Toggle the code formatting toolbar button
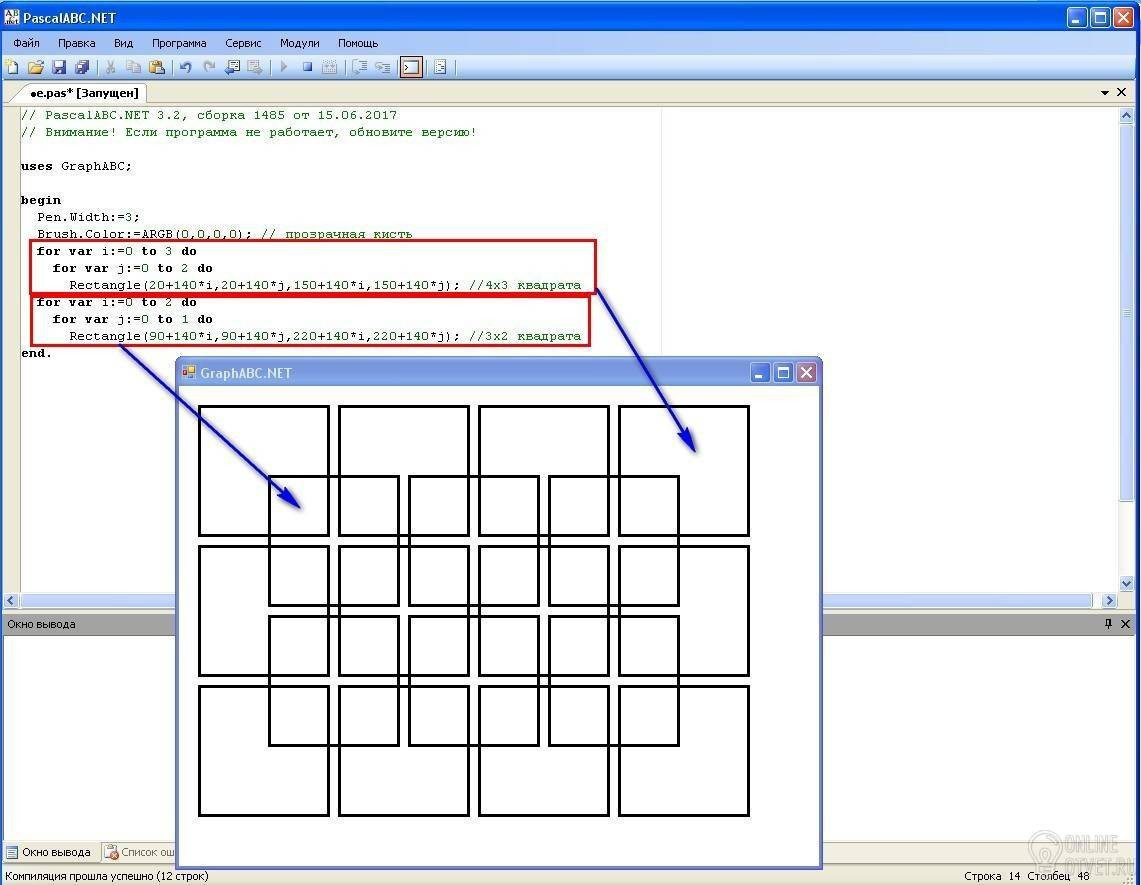Viewport: 1141px width, 885px height. (440, 68)
